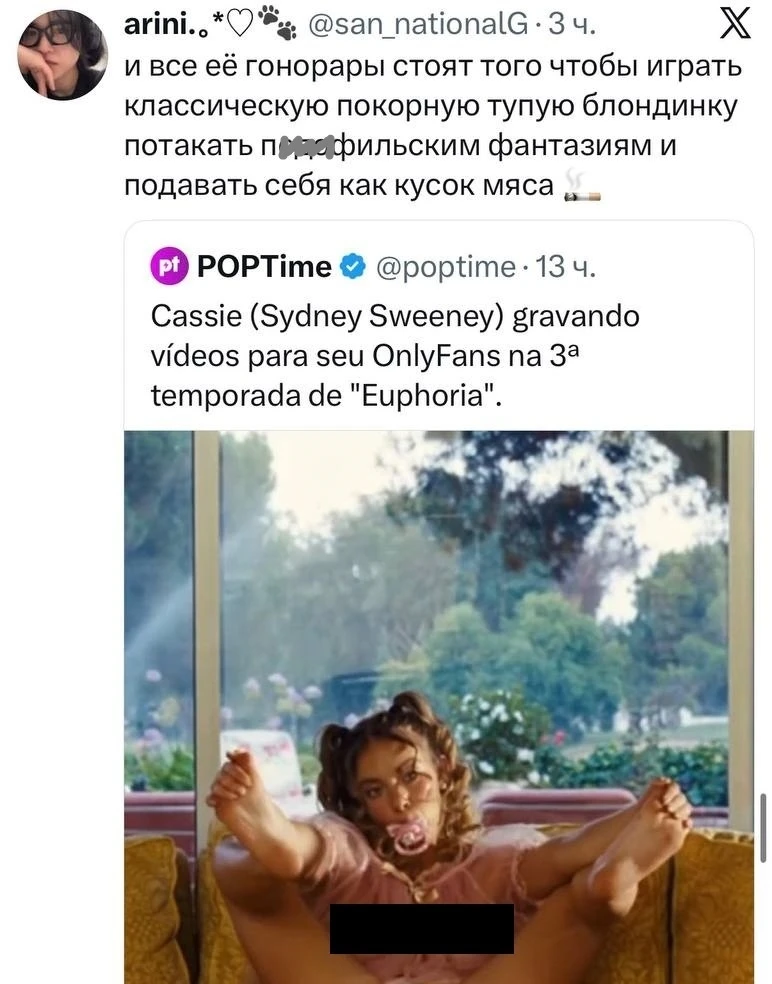Click the paw prints emoji in the display name
Image resolution: width=772 pixels, height=984 pixels.
[276, 21]
